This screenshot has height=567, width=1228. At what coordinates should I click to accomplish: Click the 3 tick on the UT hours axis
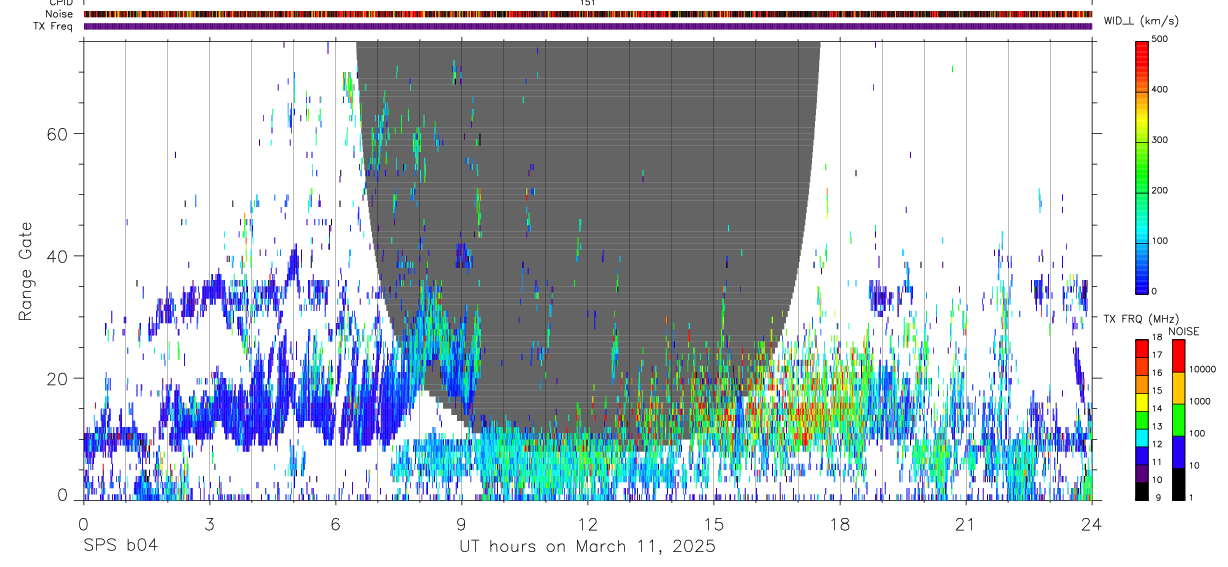(x=210, y=523)
